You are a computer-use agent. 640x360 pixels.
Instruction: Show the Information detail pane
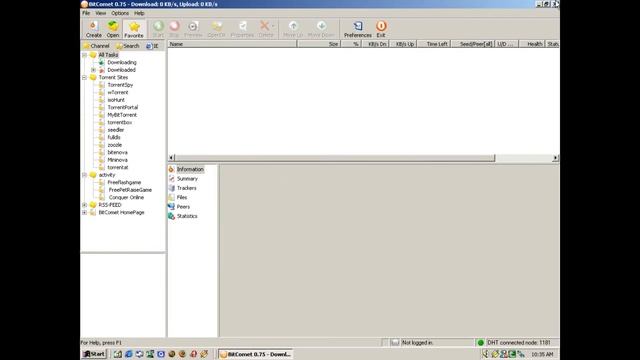(190, 169)
